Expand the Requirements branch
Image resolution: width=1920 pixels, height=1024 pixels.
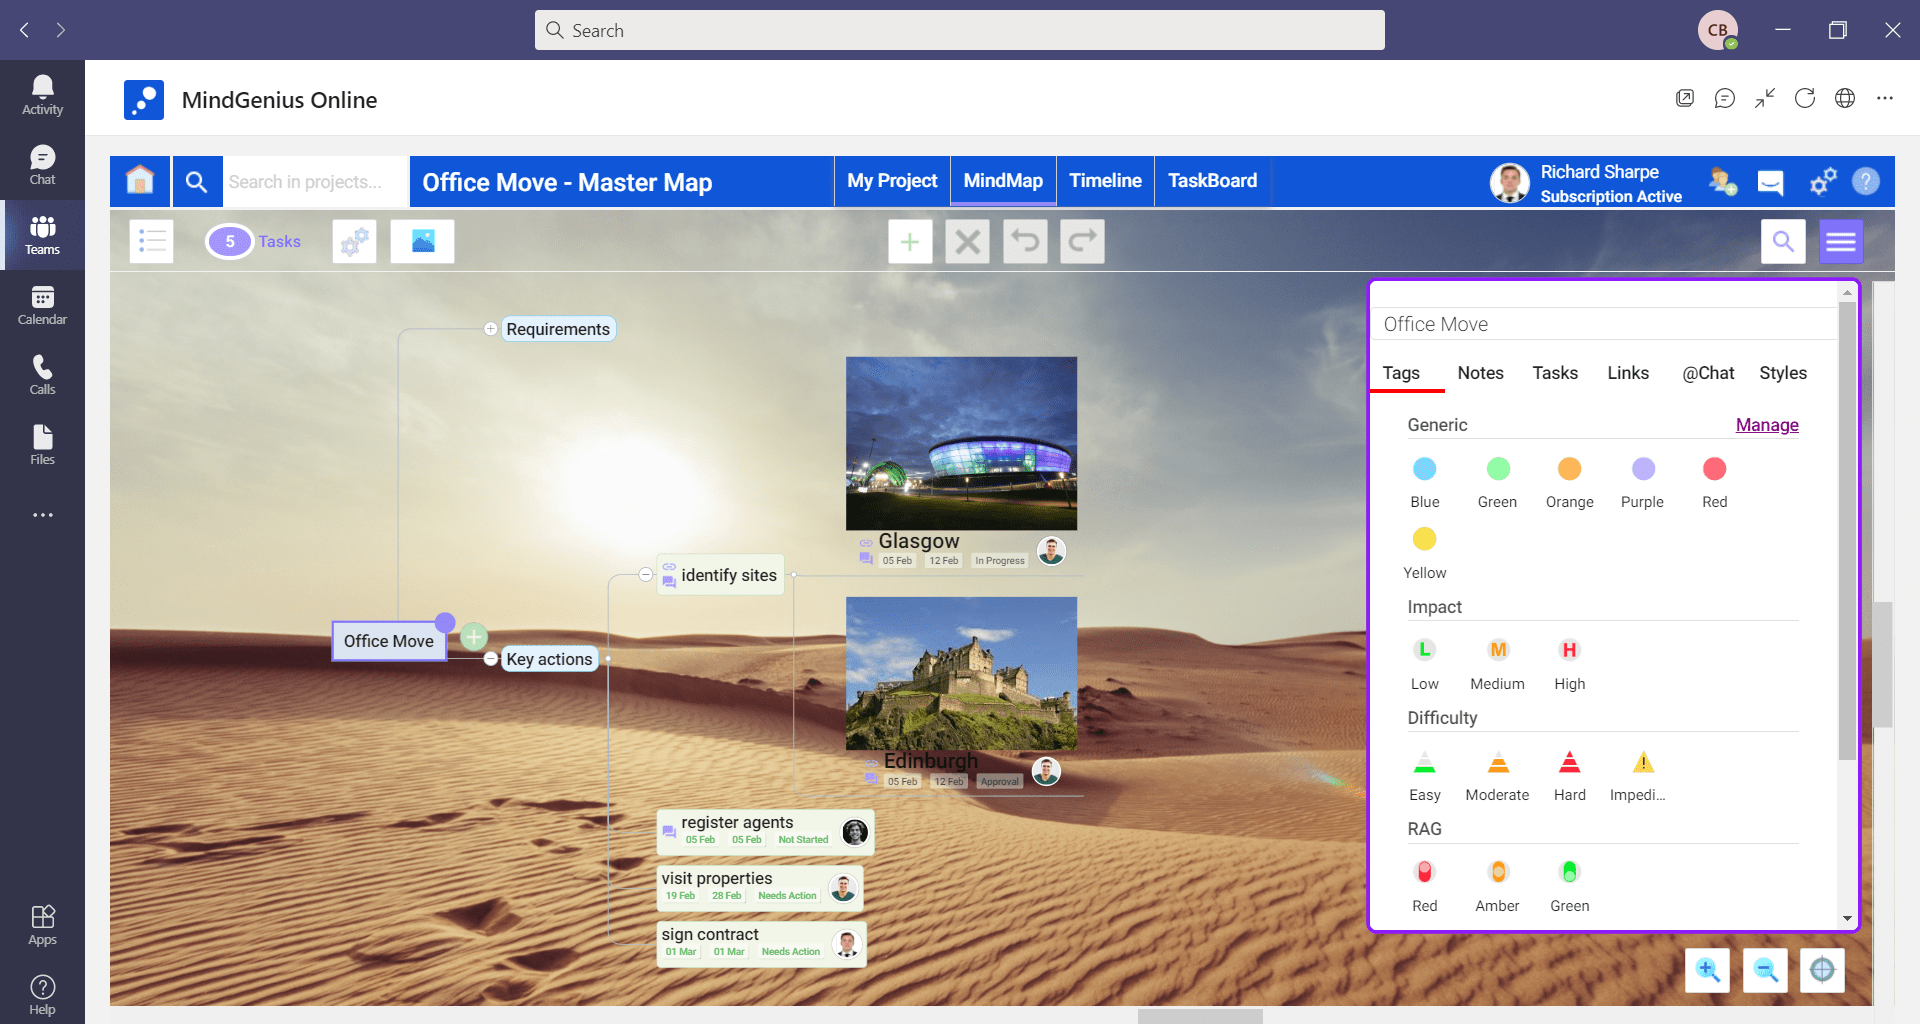coord(490,328)
